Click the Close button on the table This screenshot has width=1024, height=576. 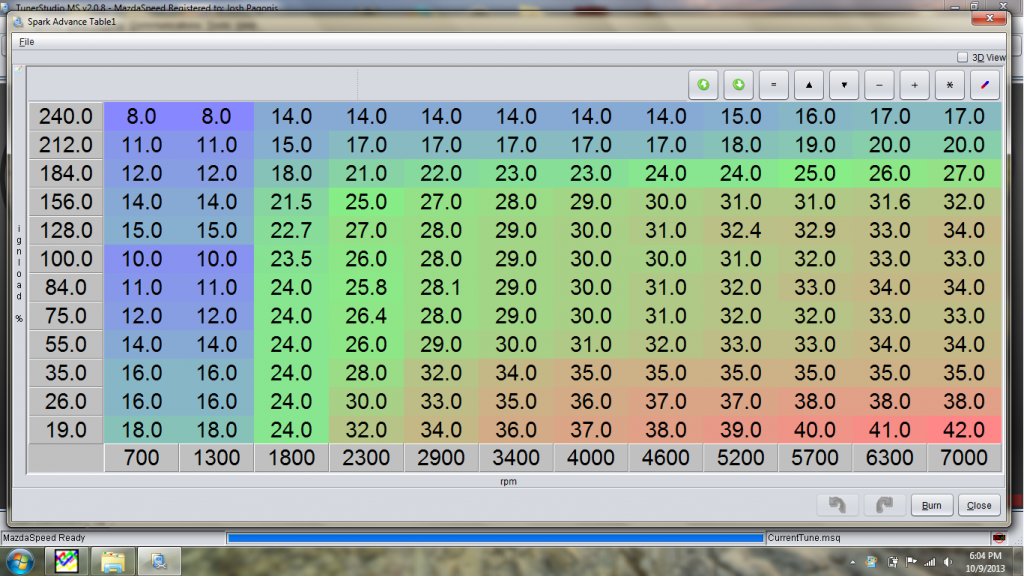(978, 505)
